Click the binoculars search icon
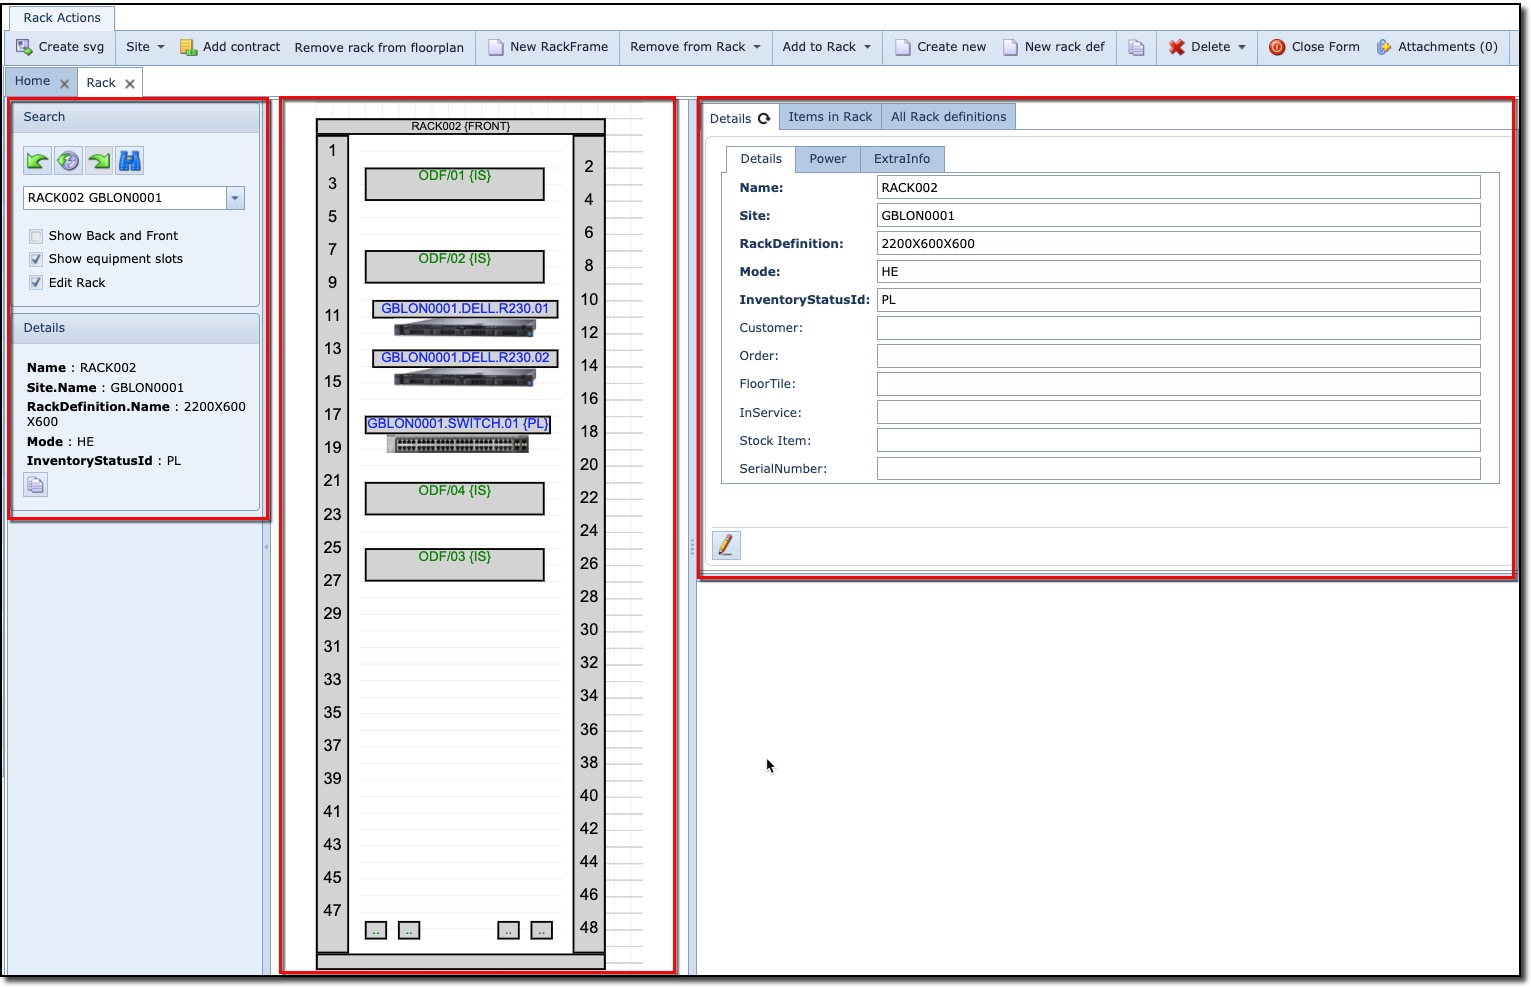Image resolution: width=1531 pixels, height=987 pixels. click(130, 160)
